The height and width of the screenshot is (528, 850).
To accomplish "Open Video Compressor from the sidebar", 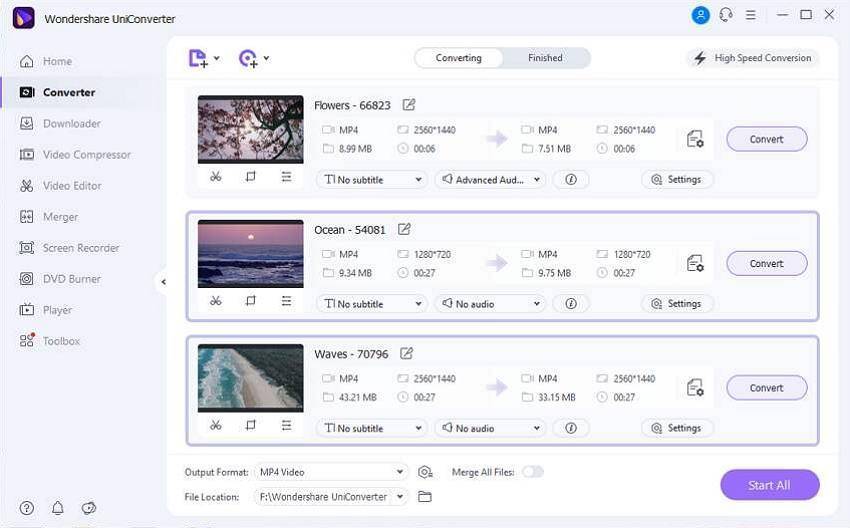I will click(86, 155).
